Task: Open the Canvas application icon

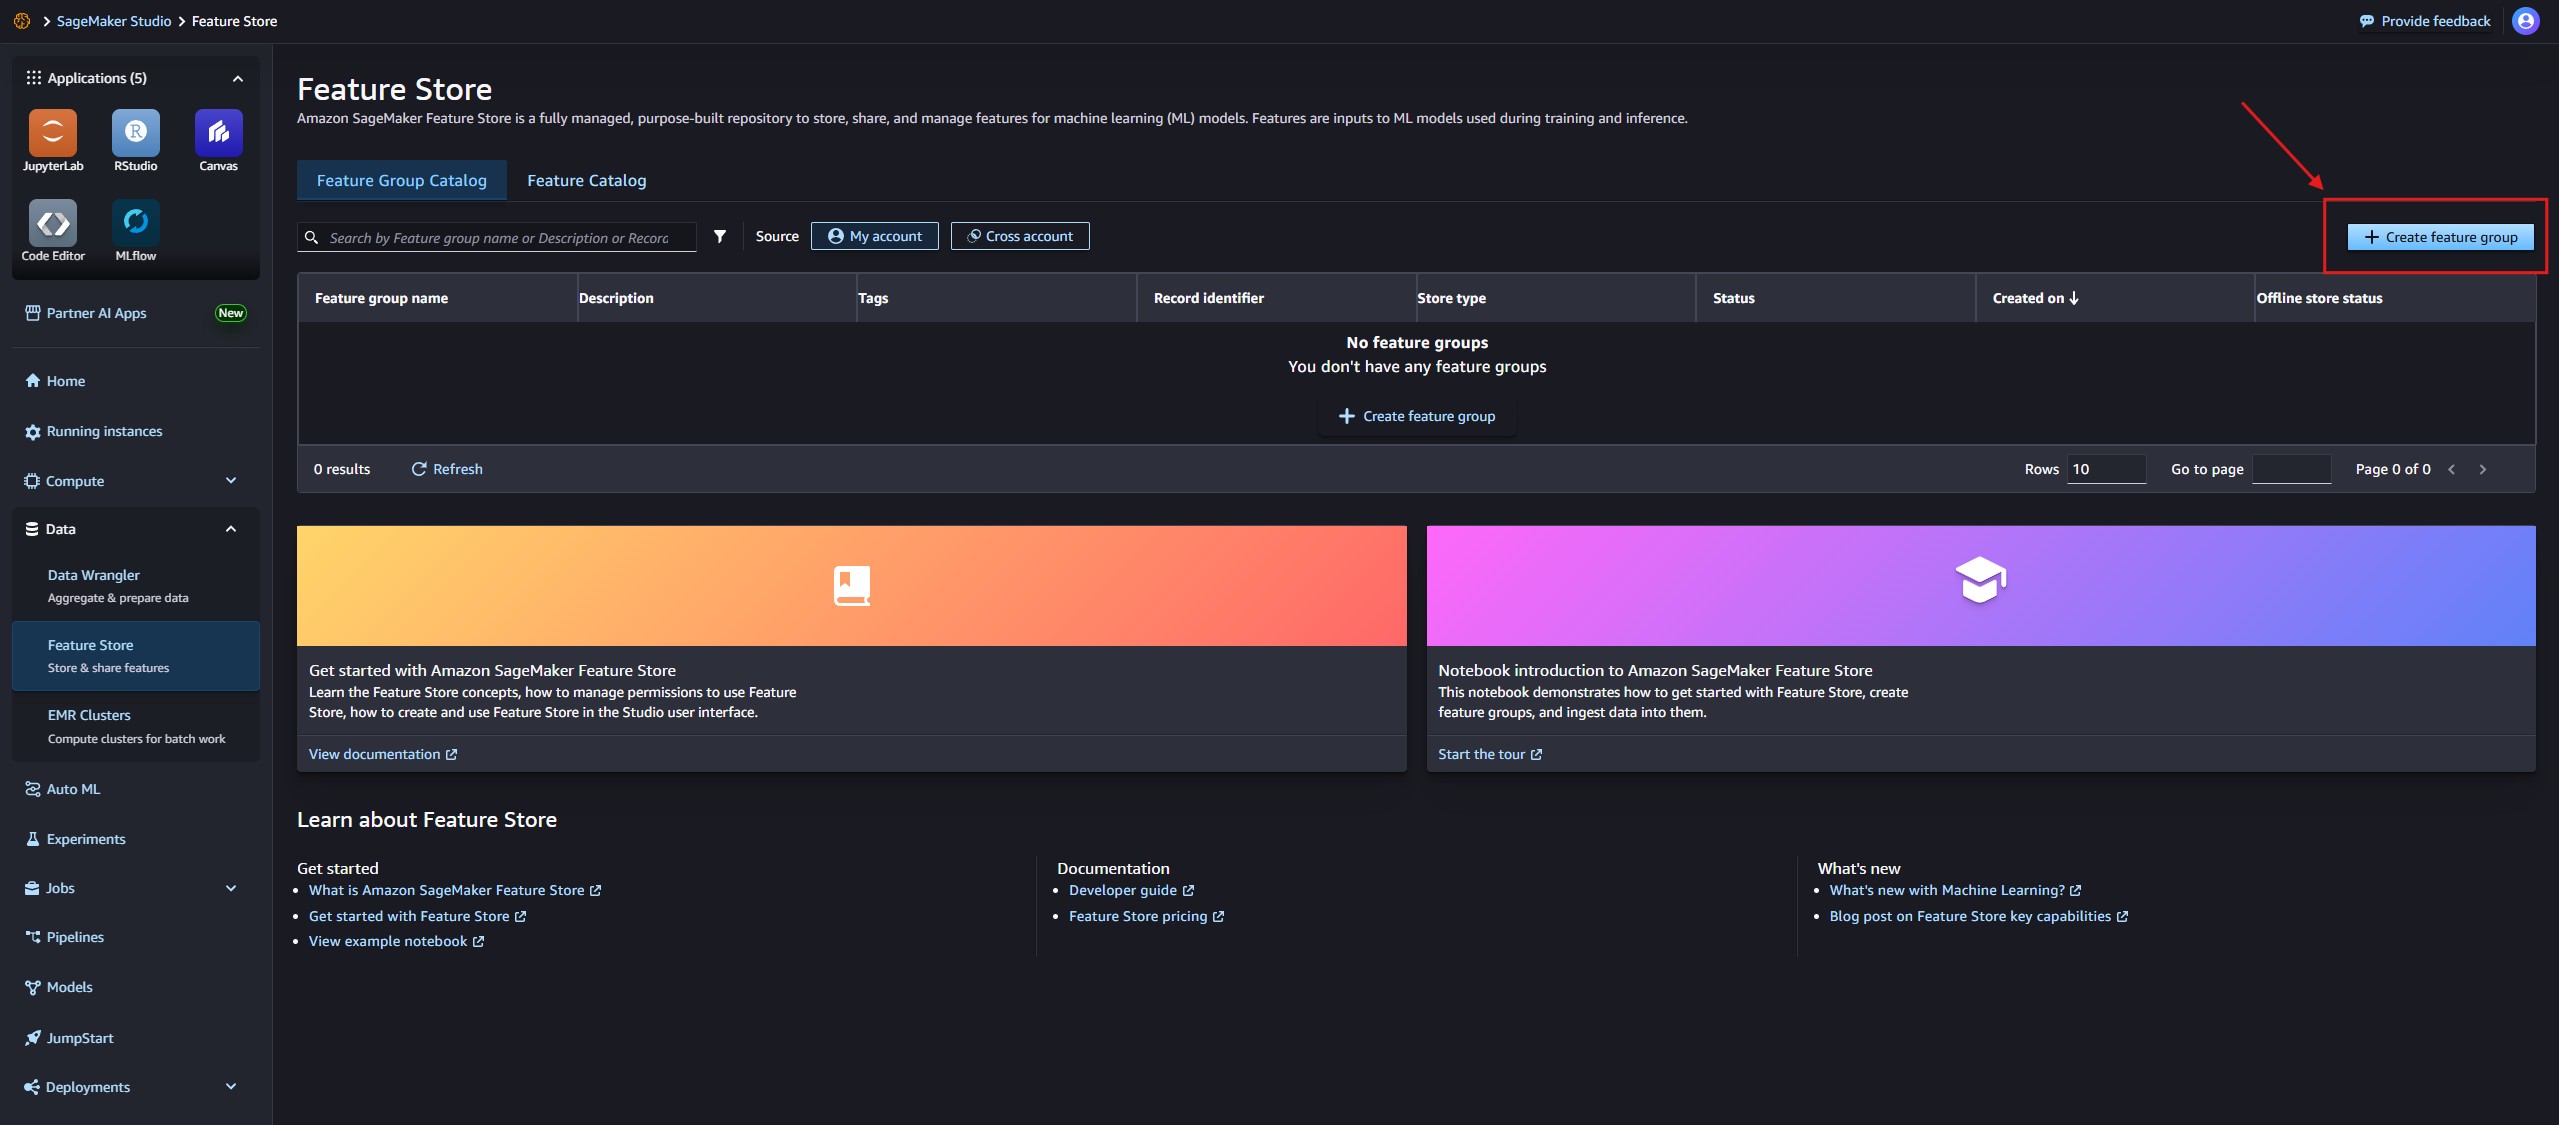Action: (218, 133)
